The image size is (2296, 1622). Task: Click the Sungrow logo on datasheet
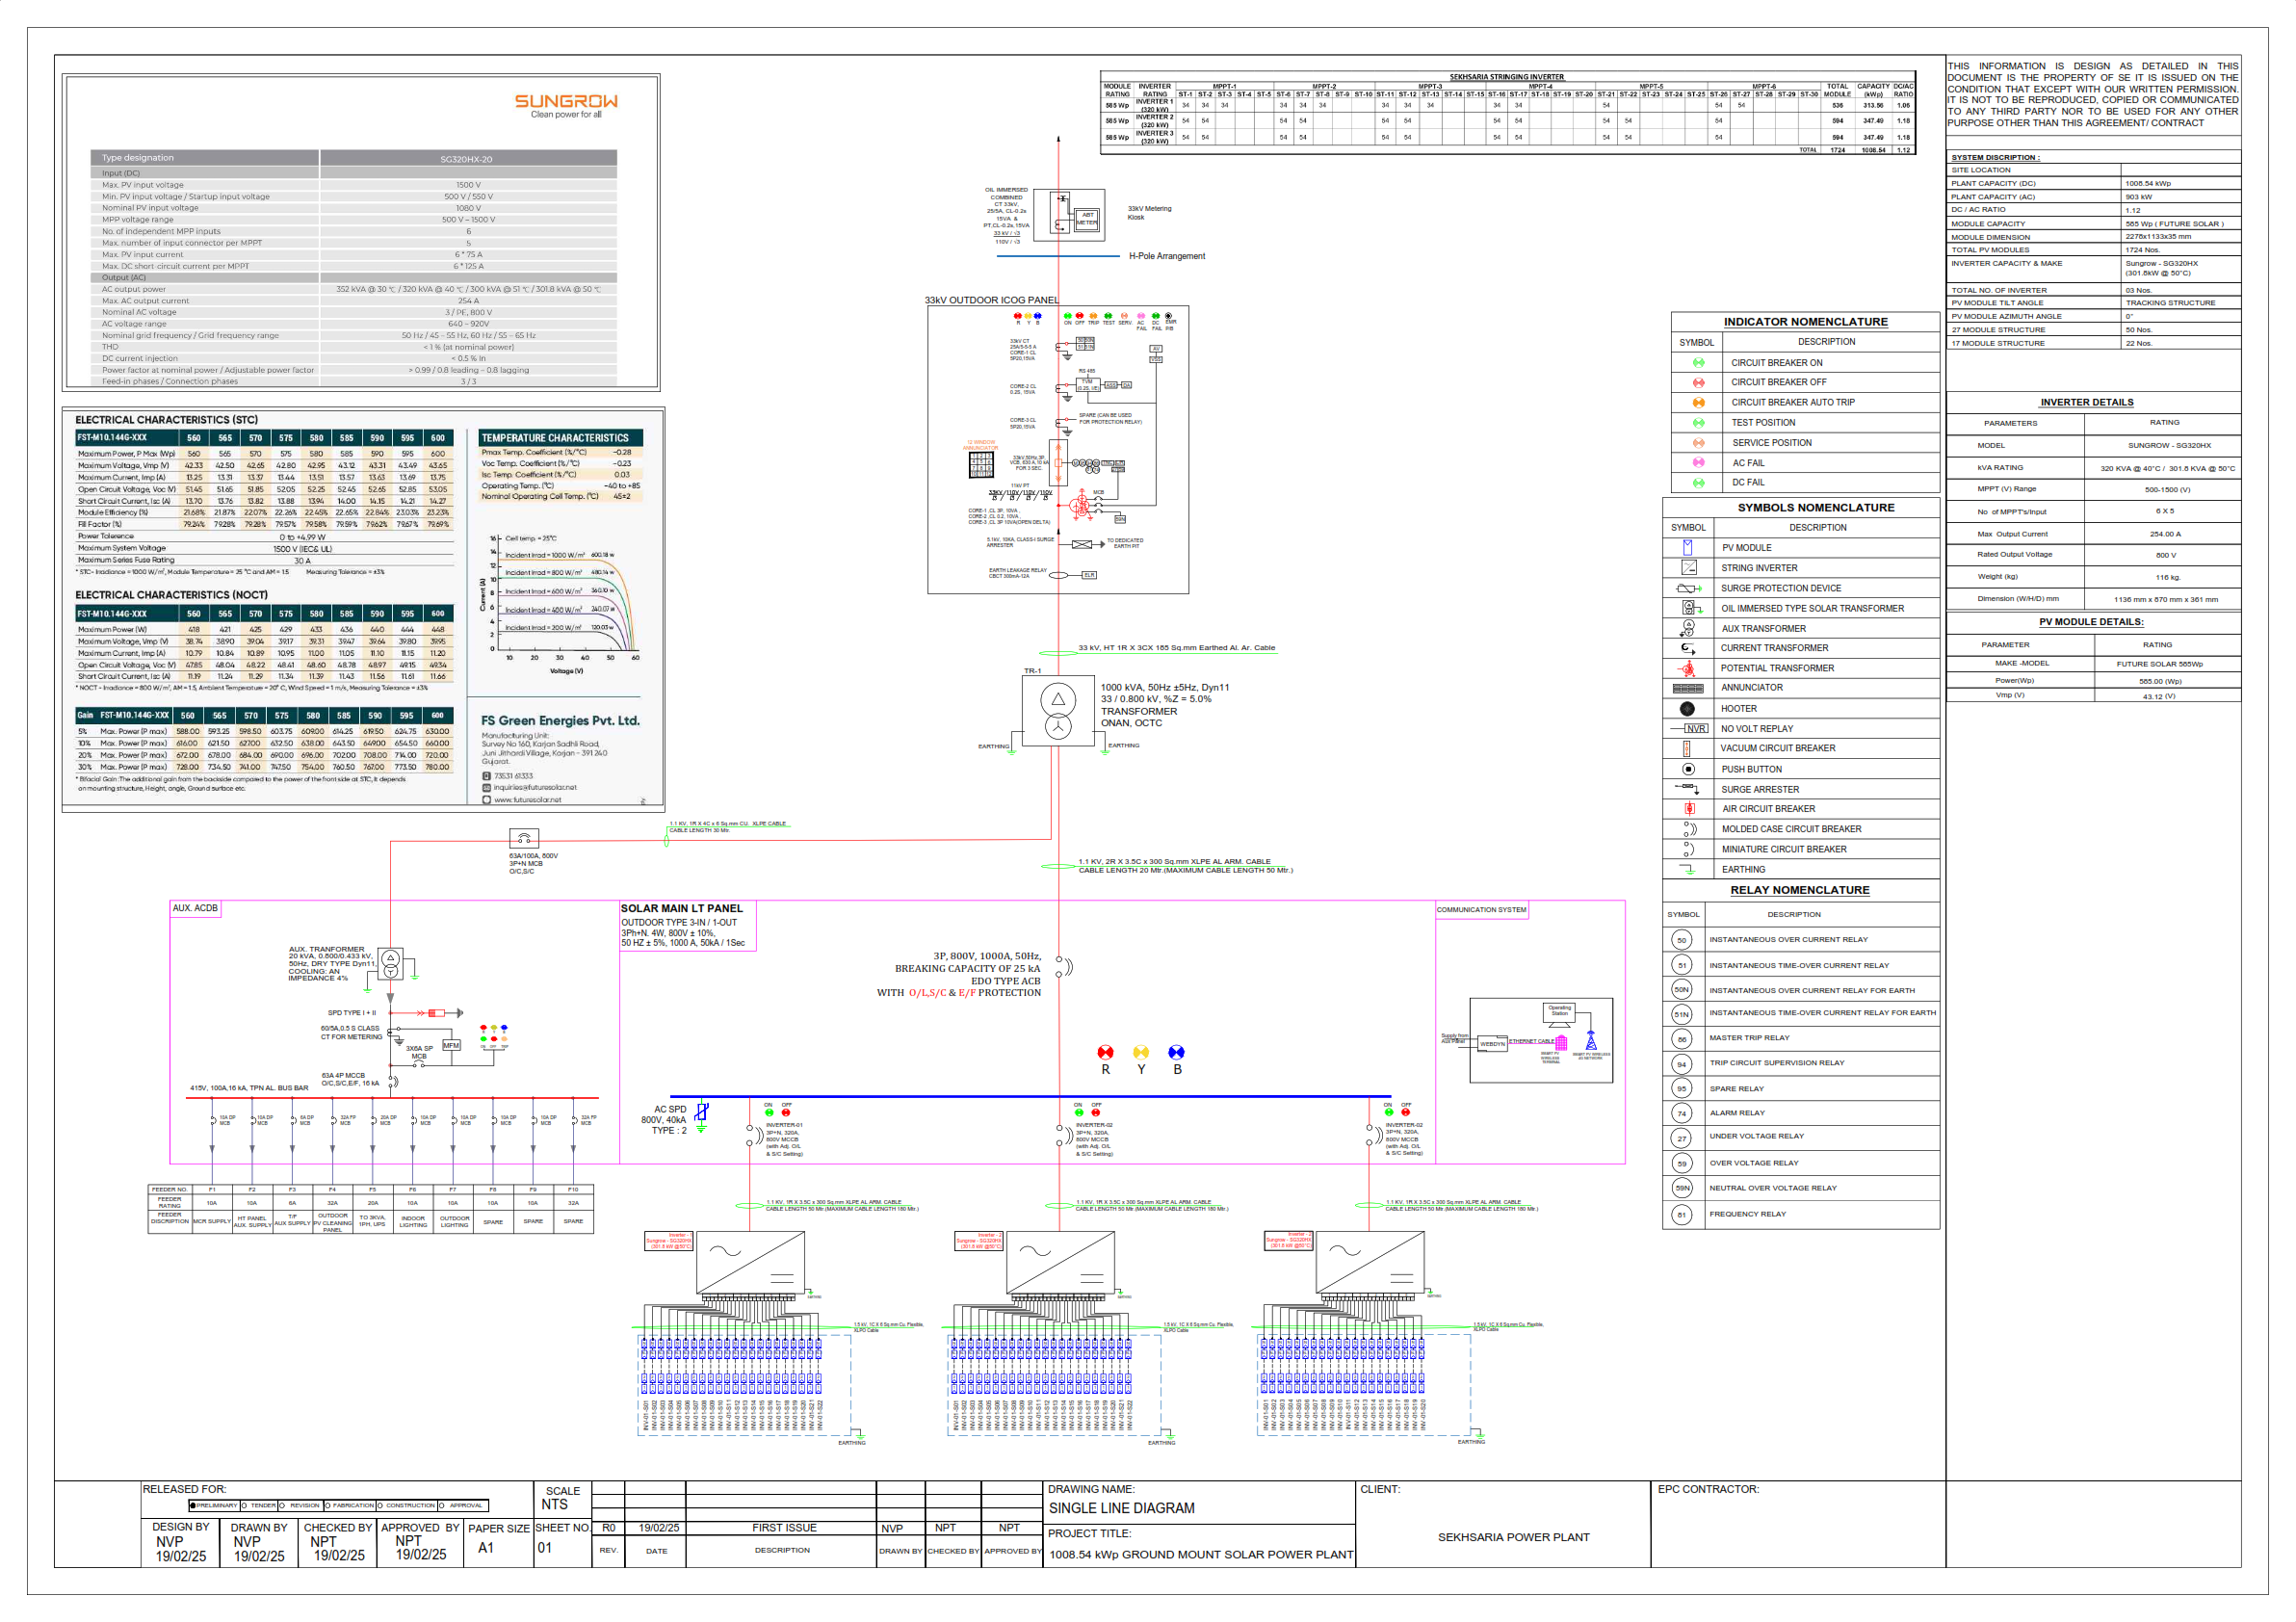click(566, 104)
